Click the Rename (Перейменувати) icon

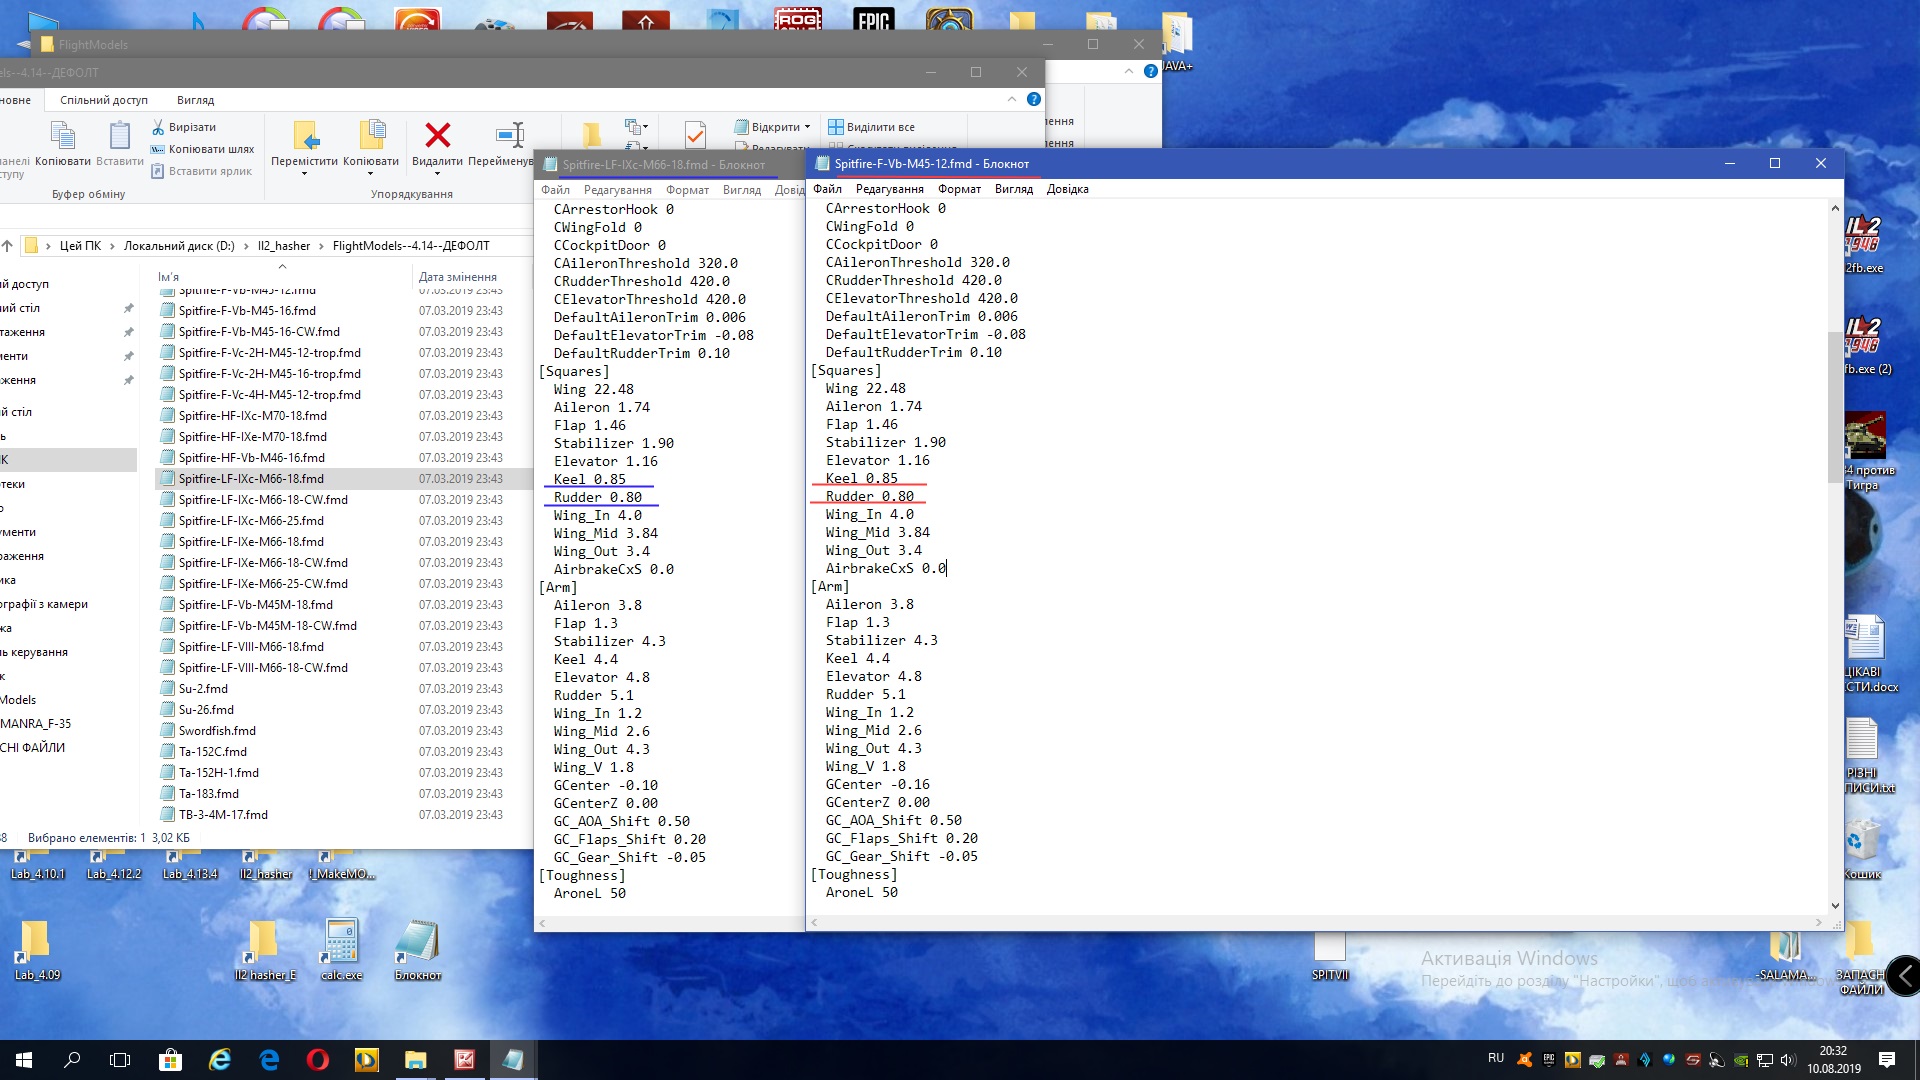(509, 135)
